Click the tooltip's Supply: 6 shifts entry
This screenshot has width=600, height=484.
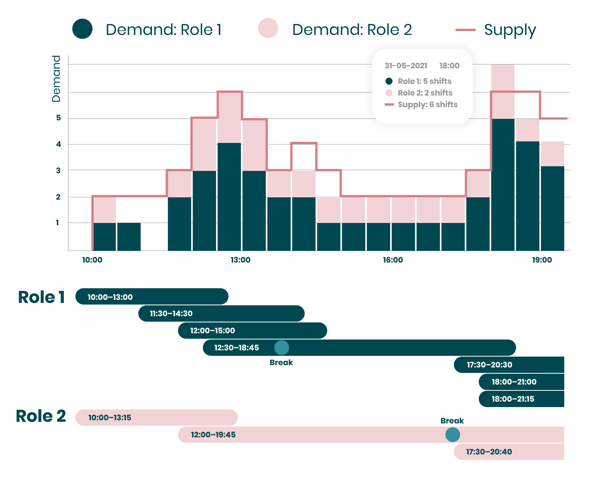427,105
